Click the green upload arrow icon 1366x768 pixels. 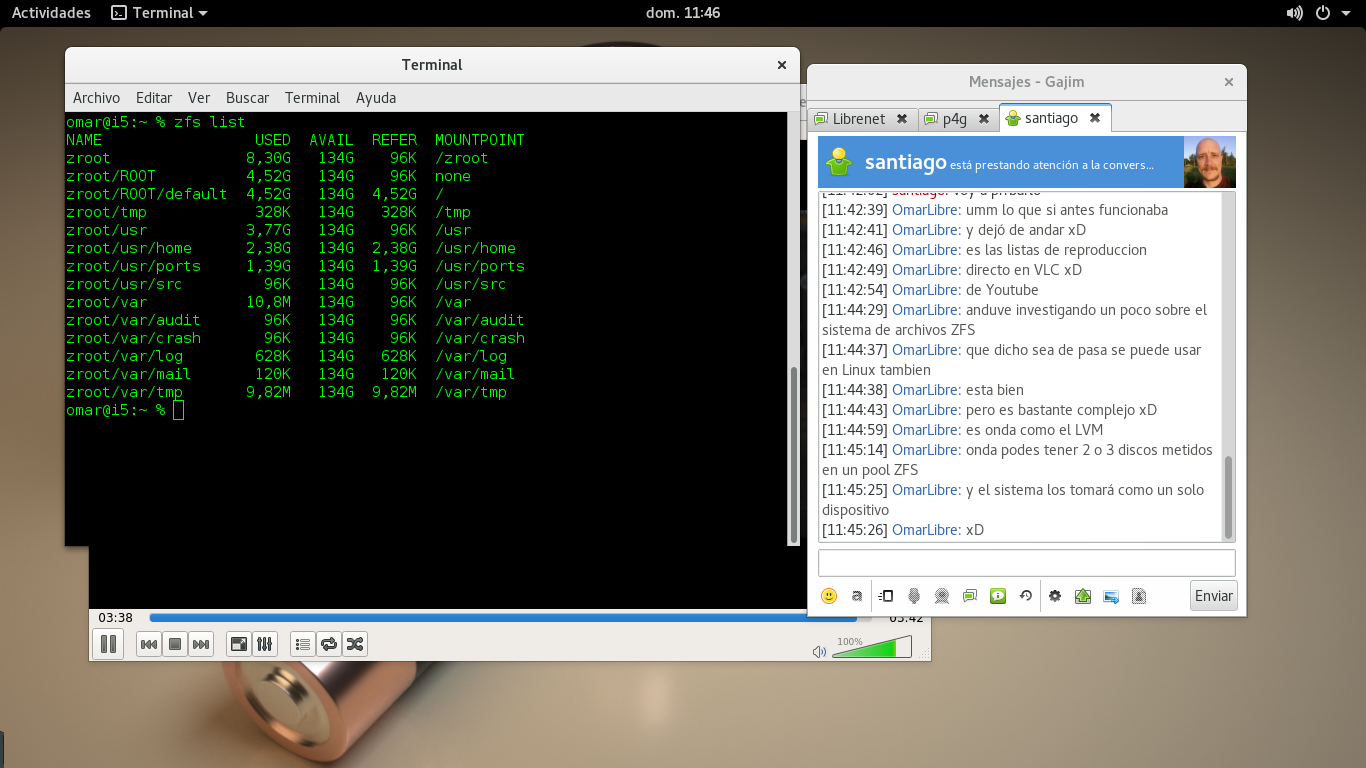click(x=1083, y=596)
